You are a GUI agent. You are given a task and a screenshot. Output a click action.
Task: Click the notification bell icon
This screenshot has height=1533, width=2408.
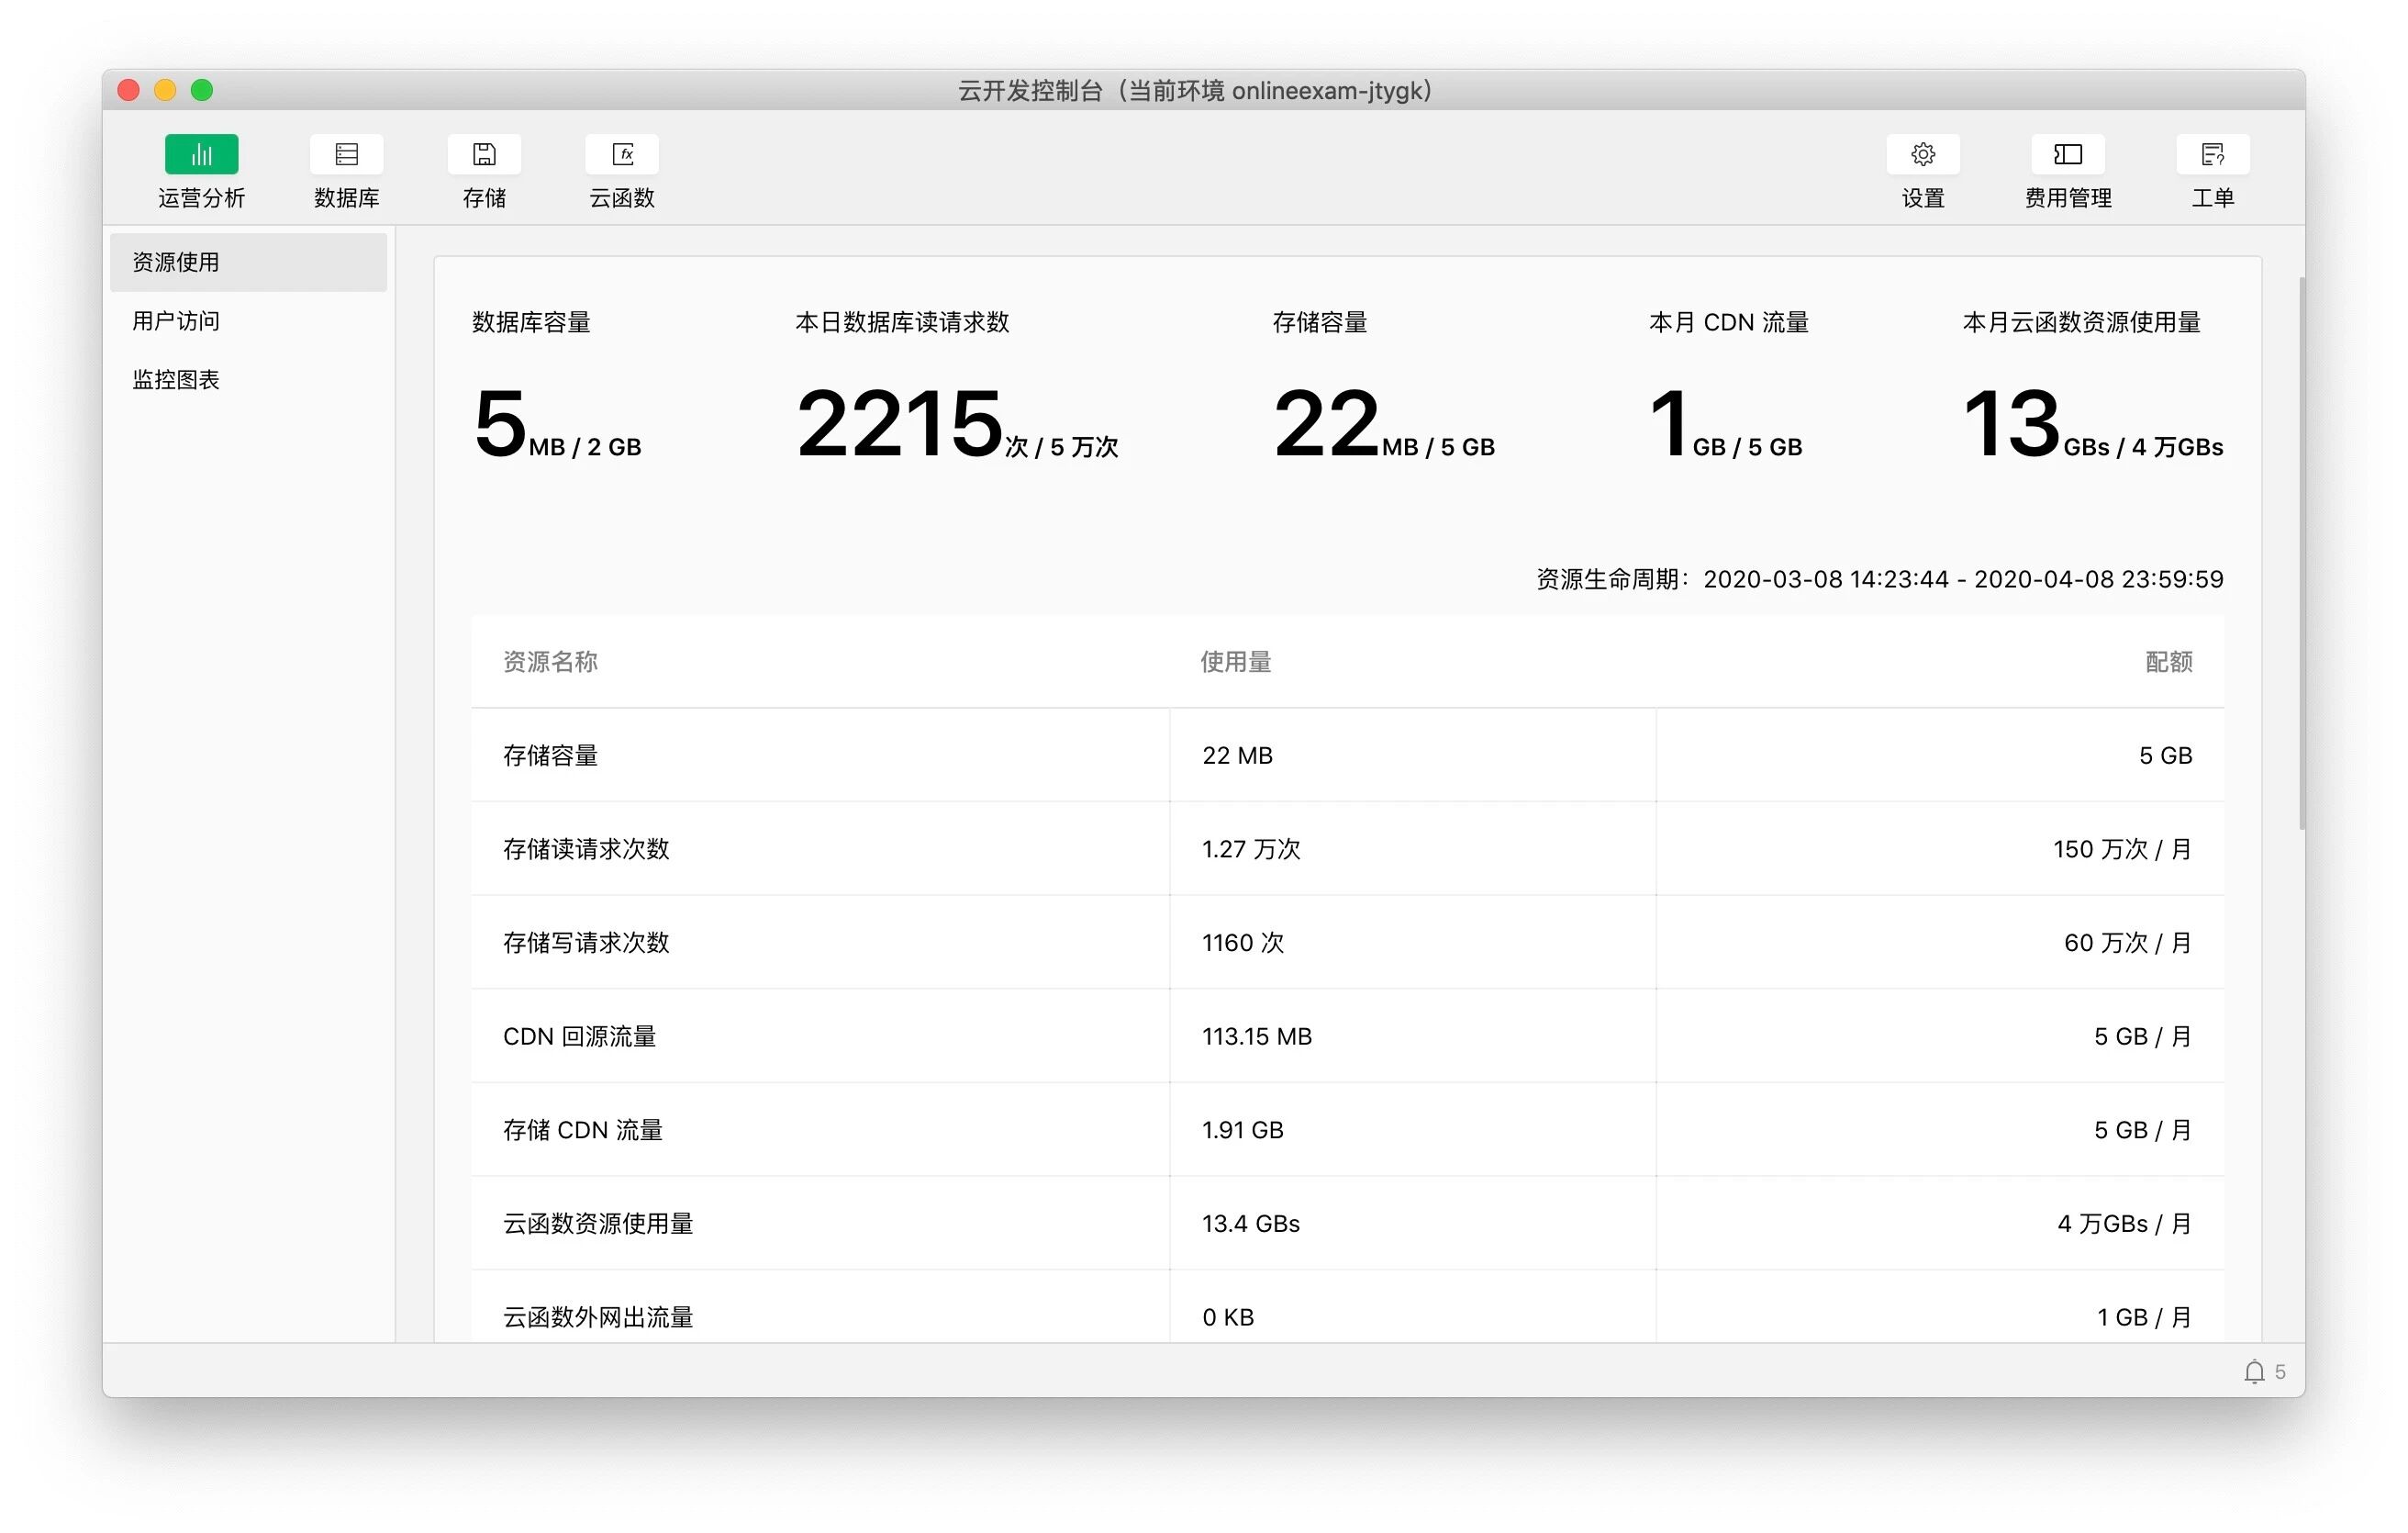2254,1371
